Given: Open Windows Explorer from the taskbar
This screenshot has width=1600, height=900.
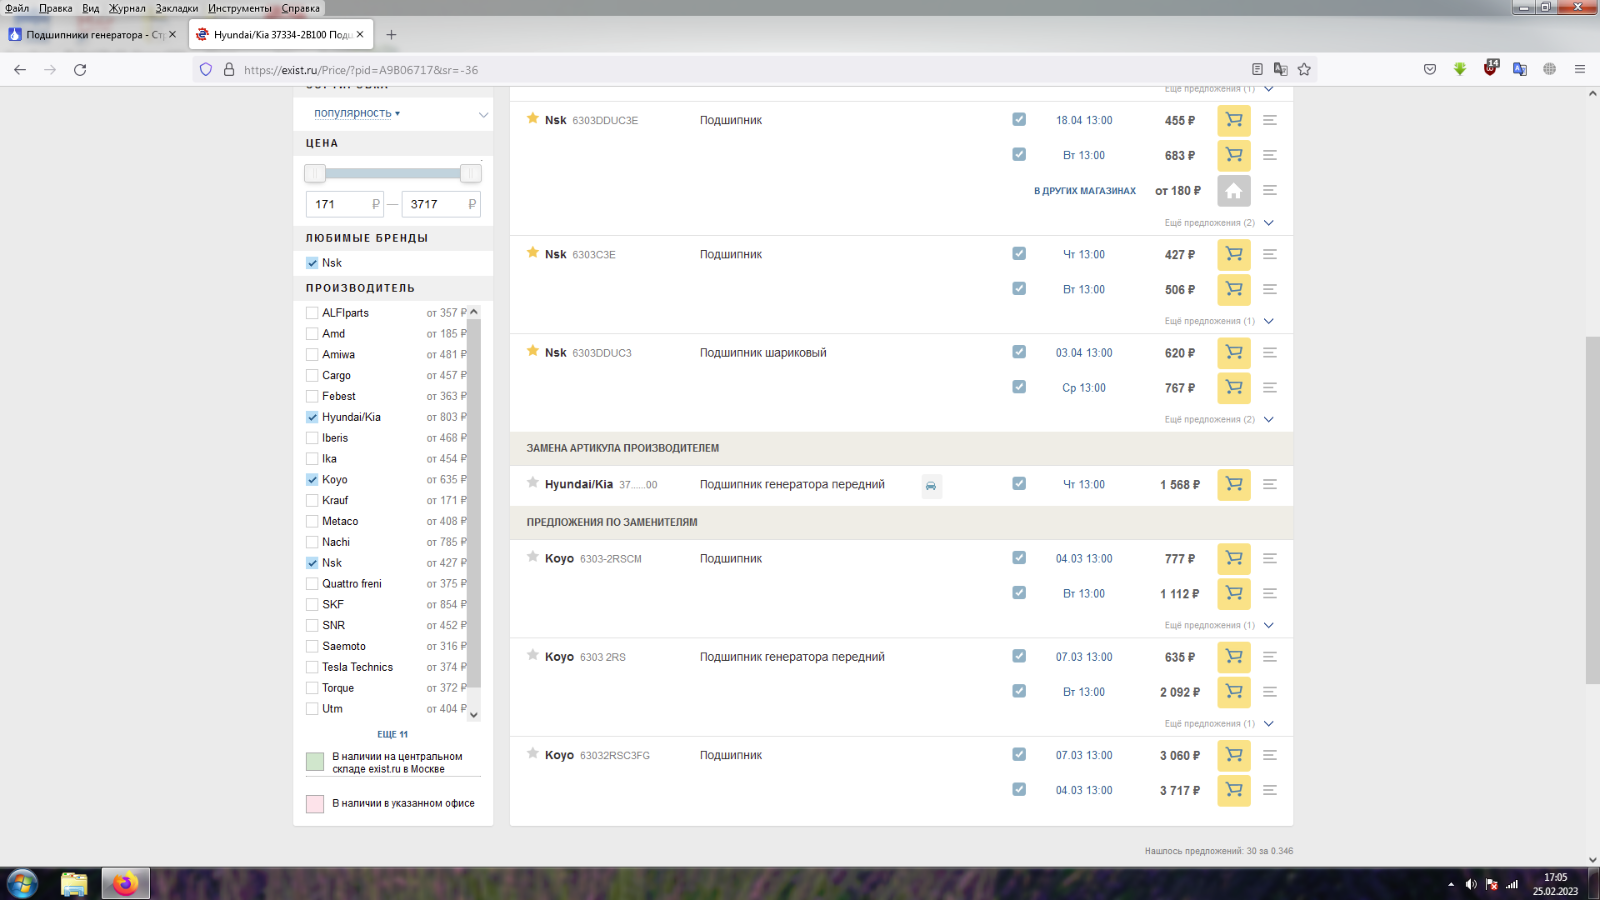Looking at the screenshot, I should [x=74, y=884].
